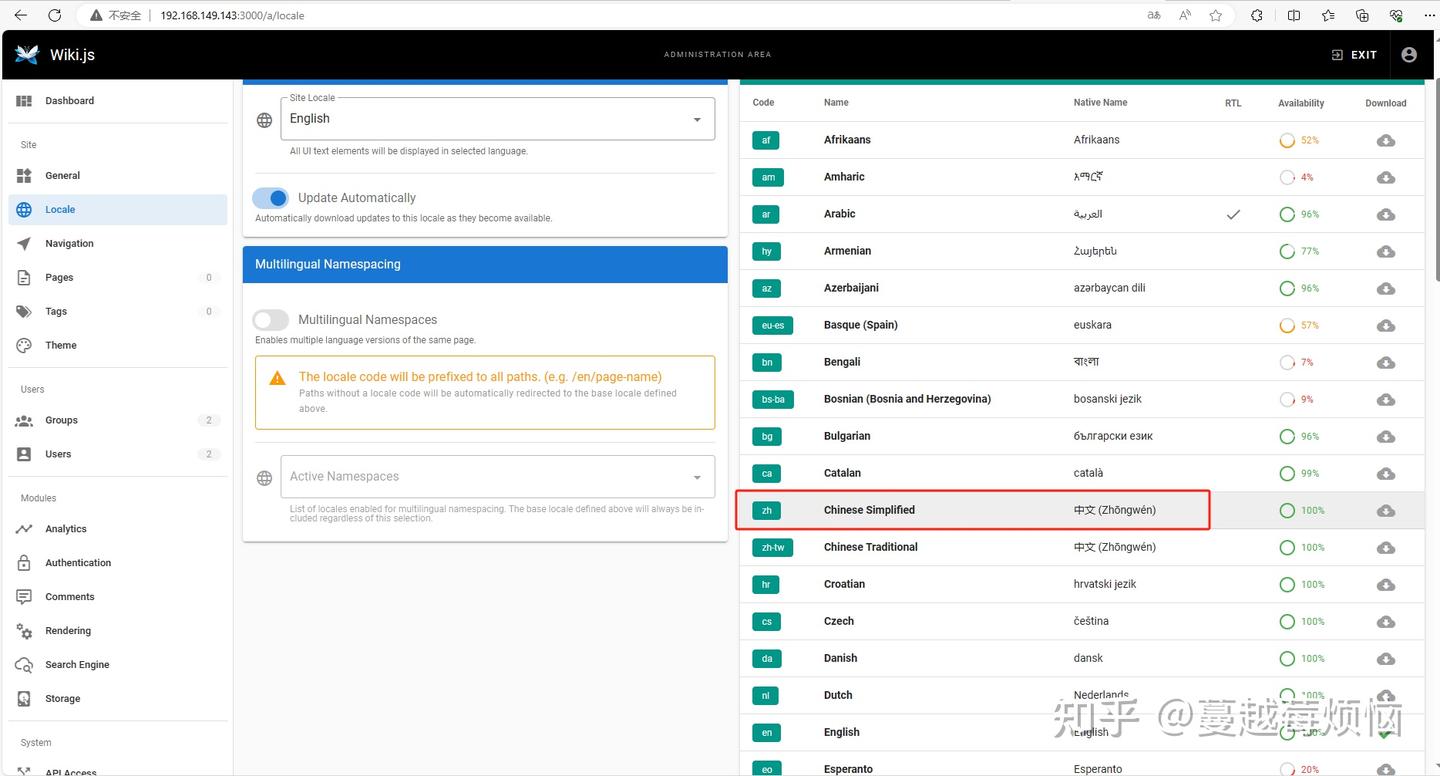Toggle the RTL checkmark for Arabic
This screenshot has height=776, width=1440.
(1233, 214)
